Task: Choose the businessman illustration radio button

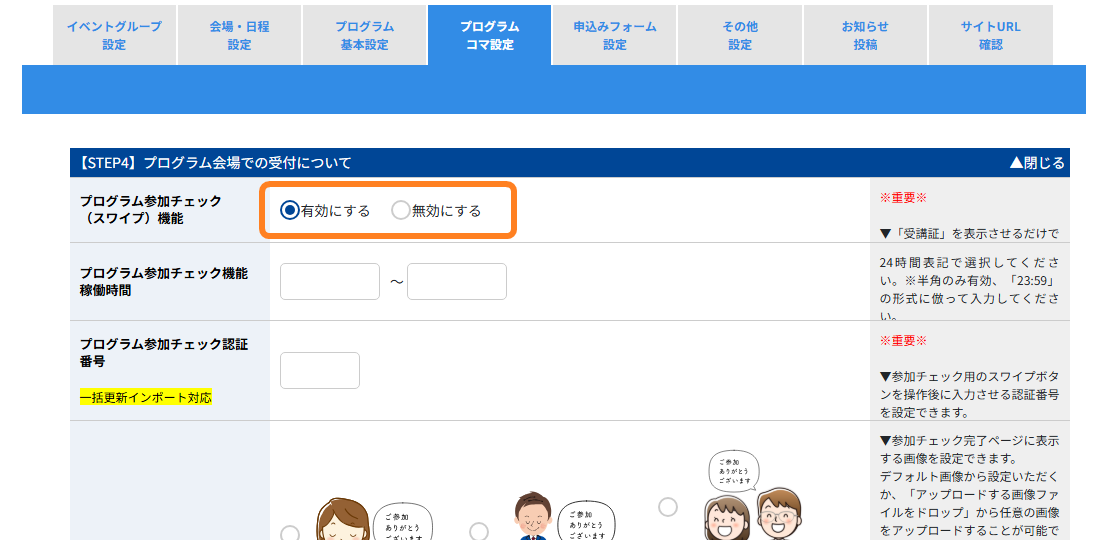Action: point(479,531)
